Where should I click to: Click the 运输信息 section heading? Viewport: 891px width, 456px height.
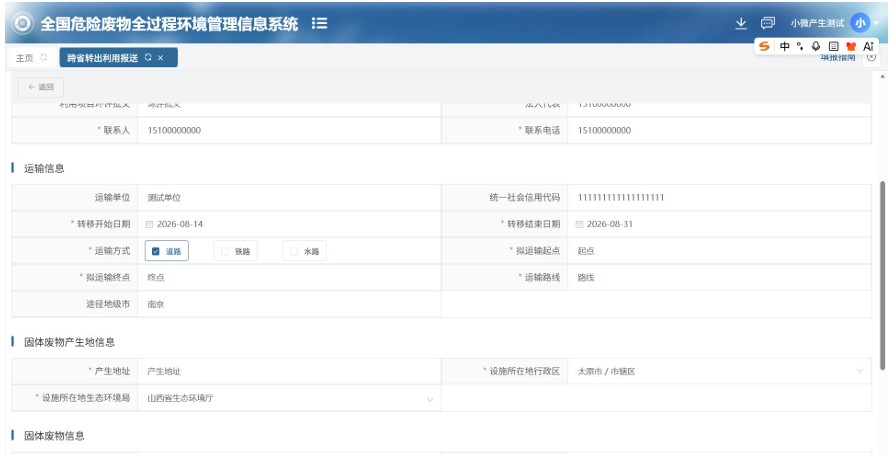(44, 168)
